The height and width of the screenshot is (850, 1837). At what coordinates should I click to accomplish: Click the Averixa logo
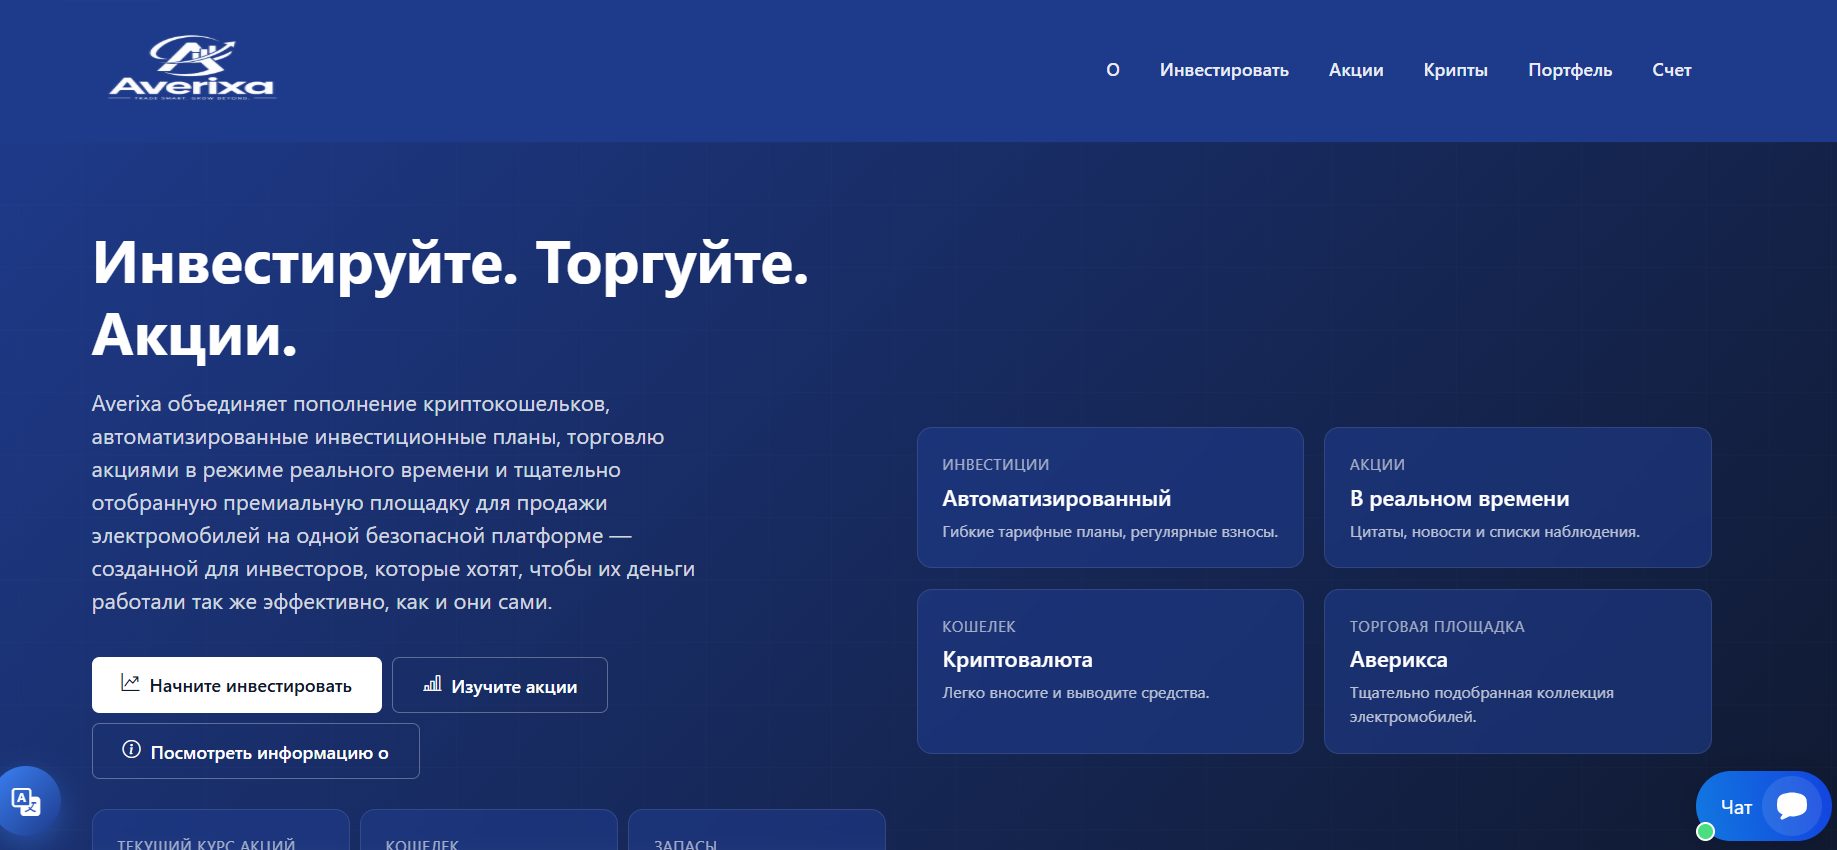191,69
